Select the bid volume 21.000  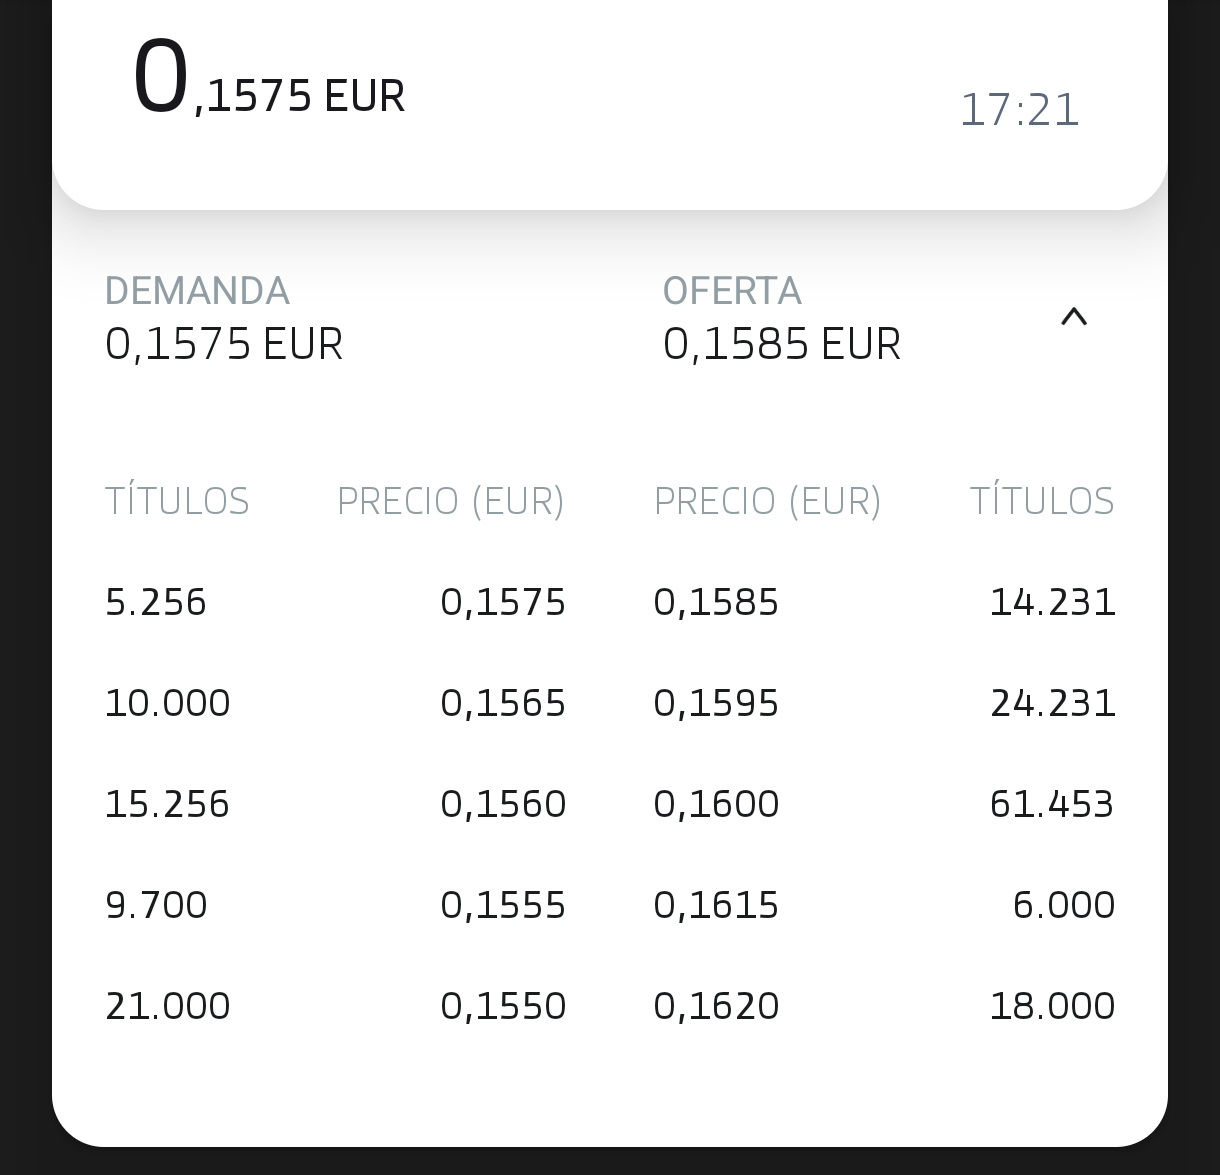tap(168, 1005)
